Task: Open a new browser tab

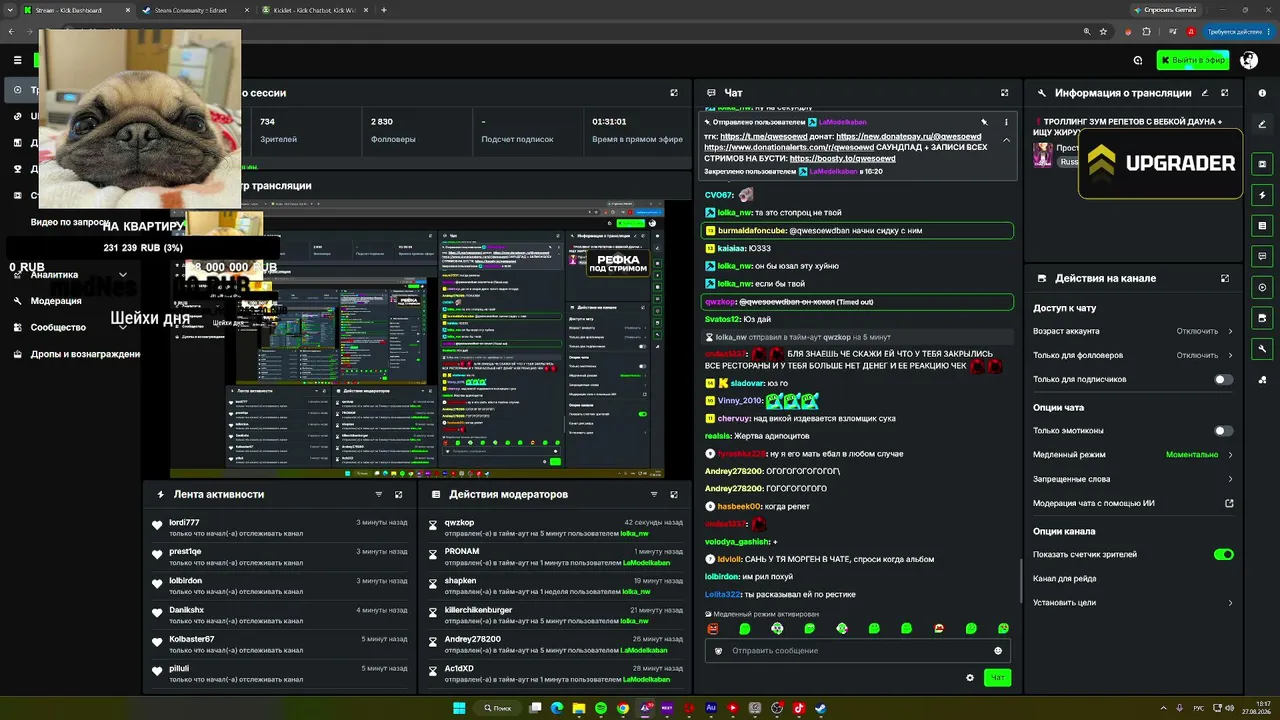Action: 384,10
